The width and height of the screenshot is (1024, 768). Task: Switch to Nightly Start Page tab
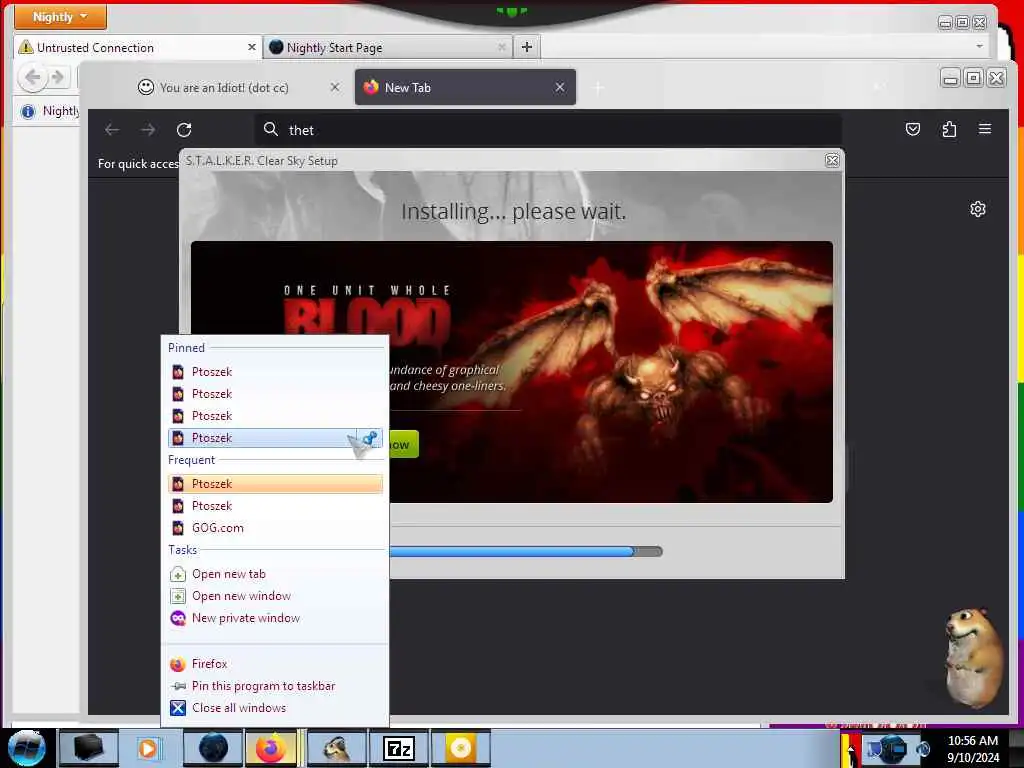tap(388, 48)
